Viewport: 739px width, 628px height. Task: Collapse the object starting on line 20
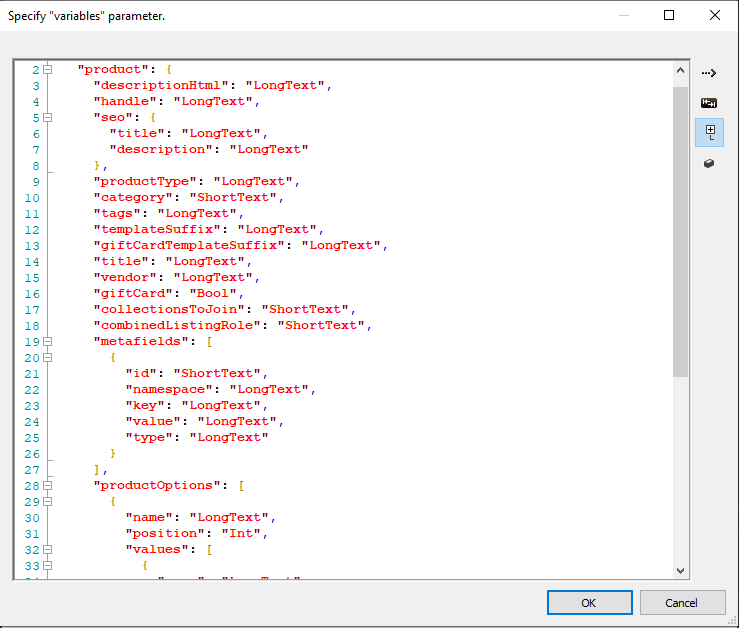coord(47,357)
